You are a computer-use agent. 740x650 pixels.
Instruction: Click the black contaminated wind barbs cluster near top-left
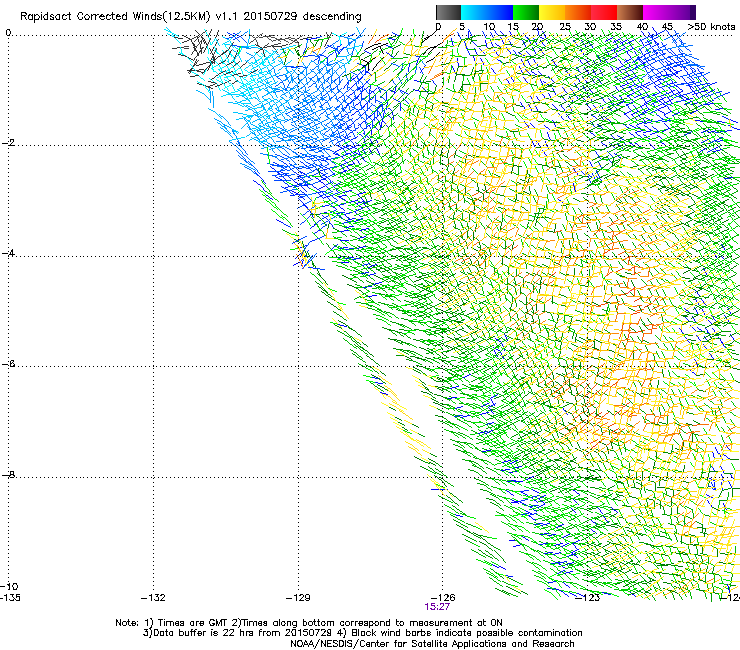(x=201, y=54)
